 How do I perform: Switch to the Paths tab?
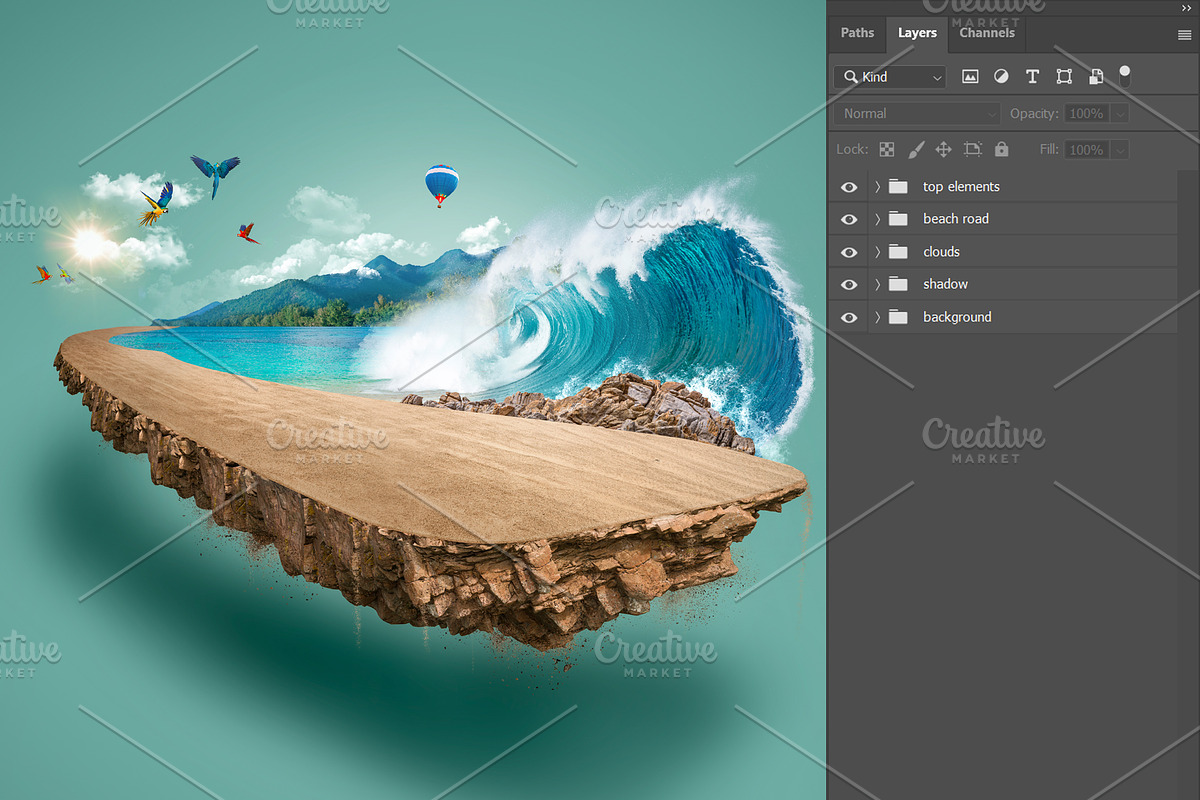pyautogui.click(x=857, y=33)
